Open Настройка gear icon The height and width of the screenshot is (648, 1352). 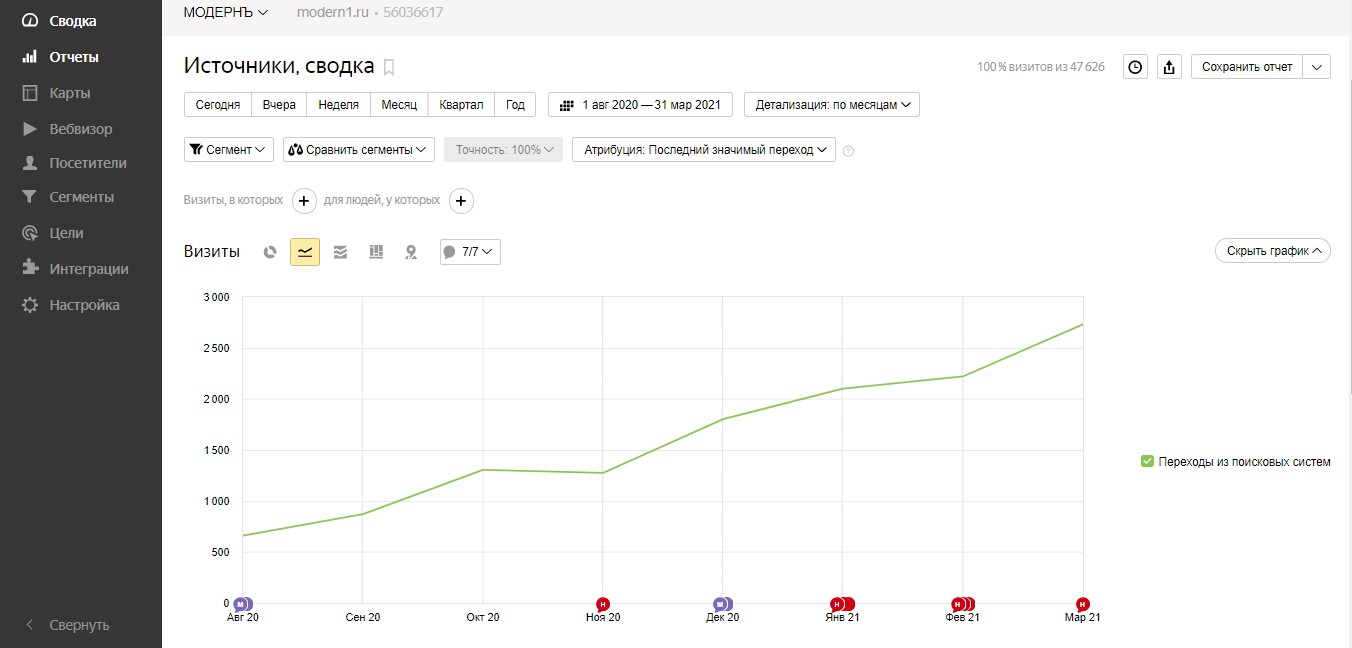click(30, 305)
